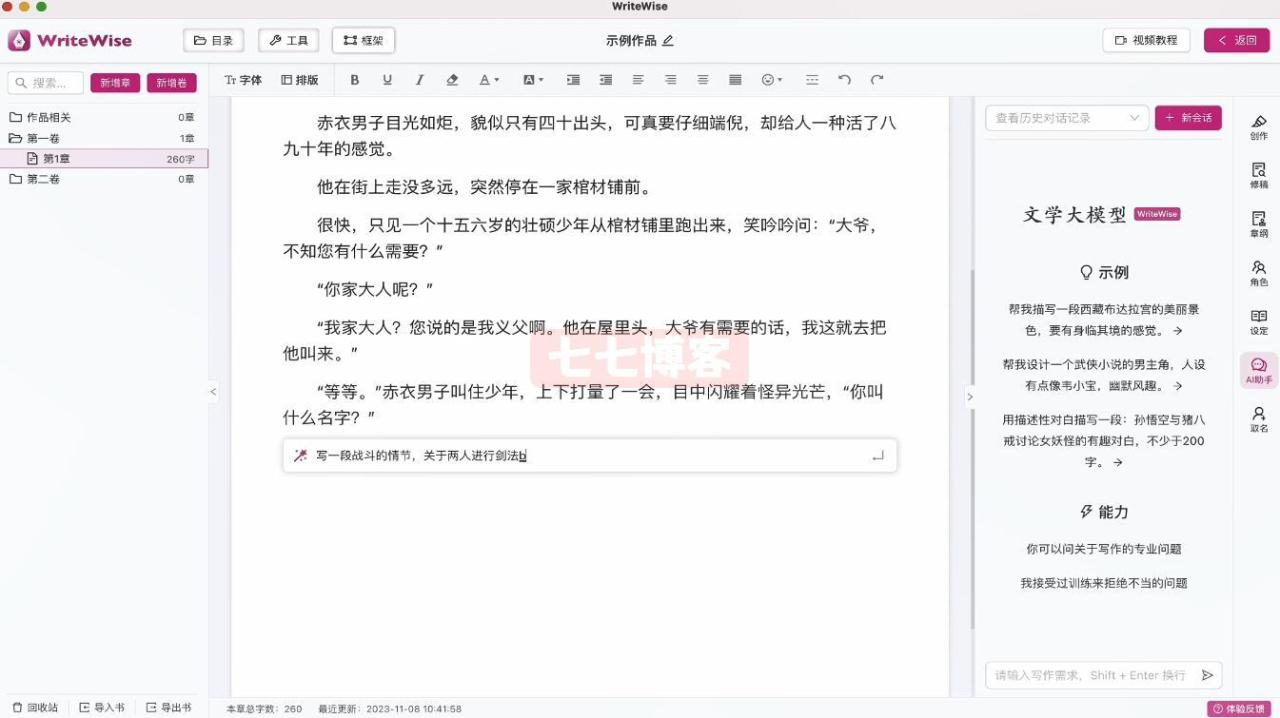Open the 角色 character panel

click(x=1259, y=270)
